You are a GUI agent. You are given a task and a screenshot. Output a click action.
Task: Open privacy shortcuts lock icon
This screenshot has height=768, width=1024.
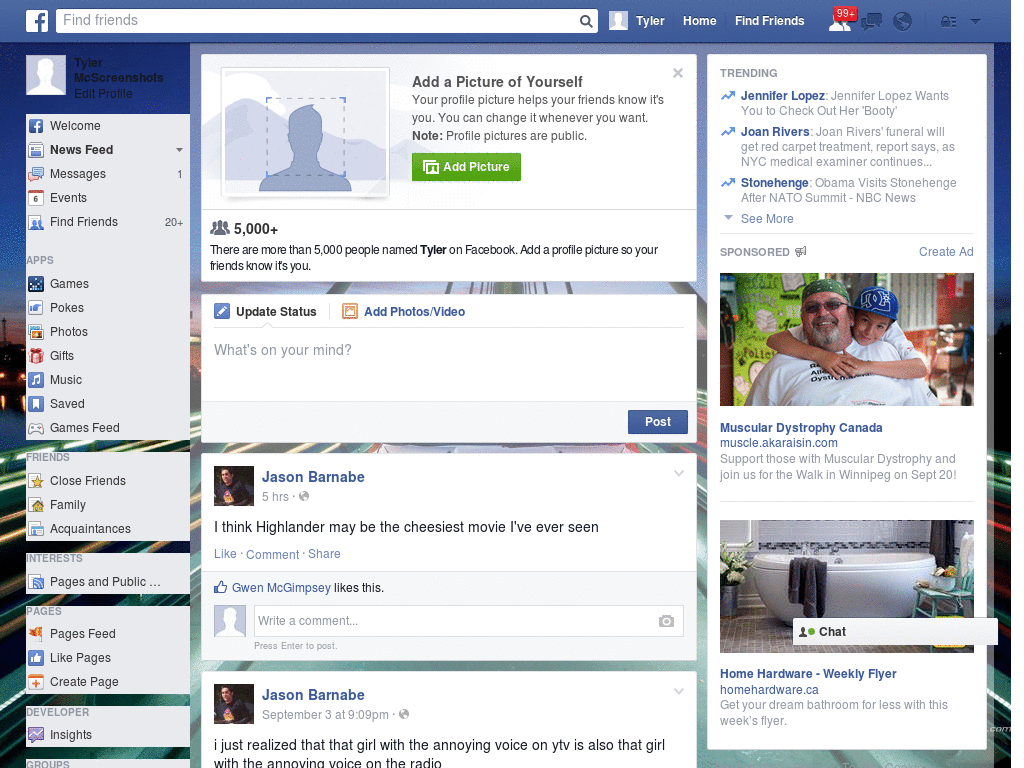(x=948, y=22)
